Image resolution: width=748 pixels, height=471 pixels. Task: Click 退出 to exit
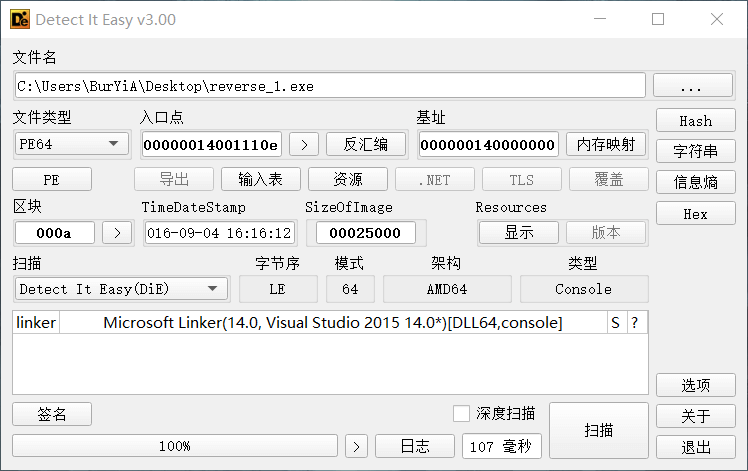(x=696, y=447)
